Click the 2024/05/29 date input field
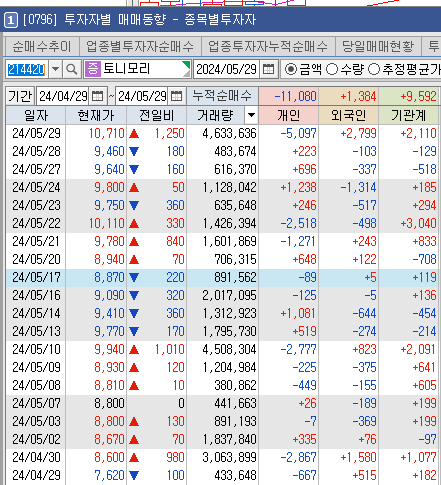Image resolution: width=441 pixels, height=485 pixels. (x=227, y=69)
